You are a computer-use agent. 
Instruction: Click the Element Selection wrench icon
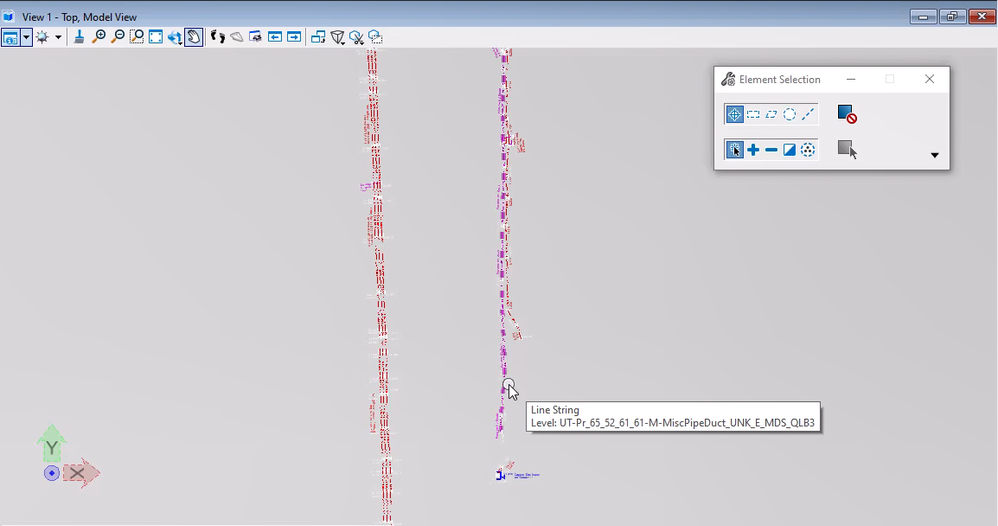click(728, 80)
